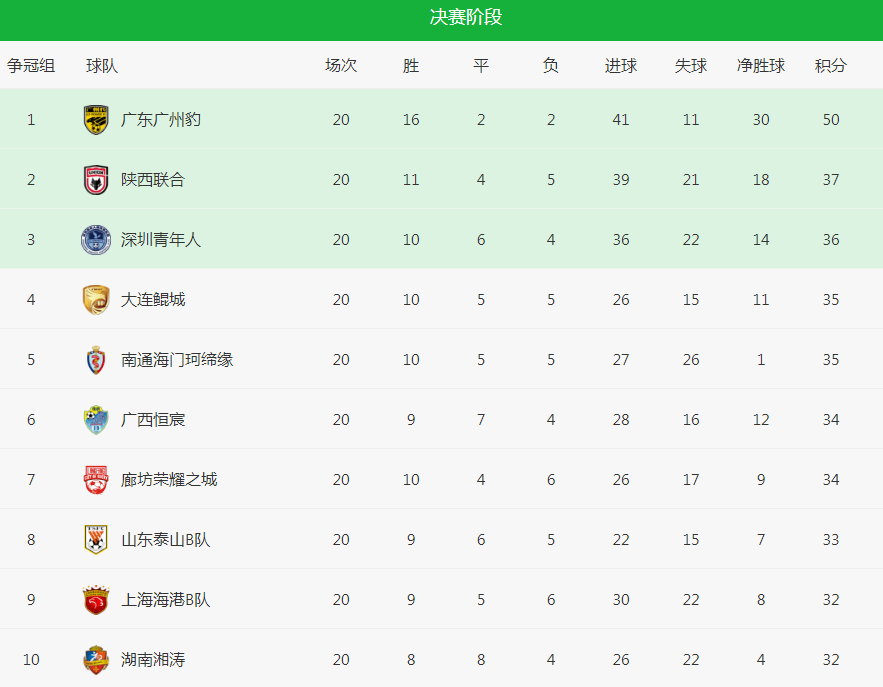Click the 广东广州豹 team logo
The image size is (883, 687).
point(96,120)
